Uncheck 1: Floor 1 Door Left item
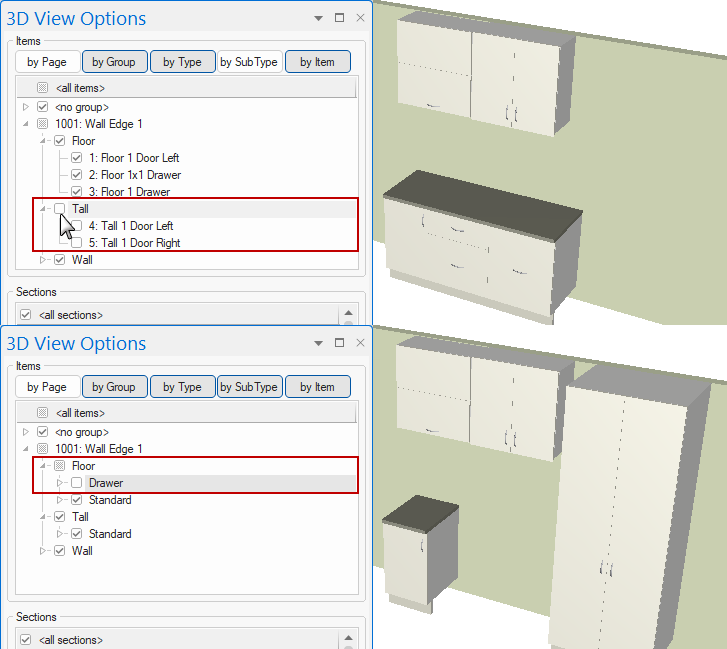Screen dimensions: 727x649 (77, 158)
